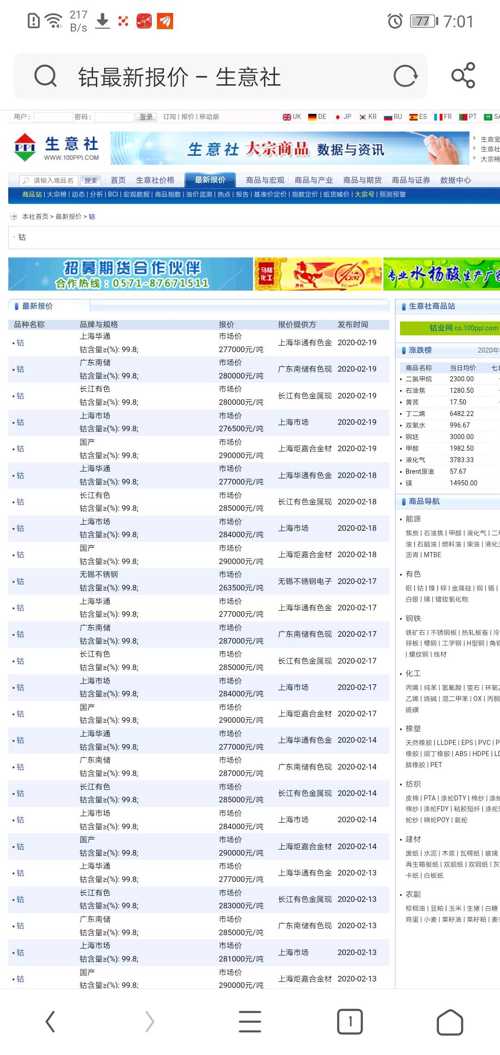This screenshot has height=1055, width=500.
Task: Click 本社首页 breadcrumb link
Action: pyautogui.click(x=35, y=217)
